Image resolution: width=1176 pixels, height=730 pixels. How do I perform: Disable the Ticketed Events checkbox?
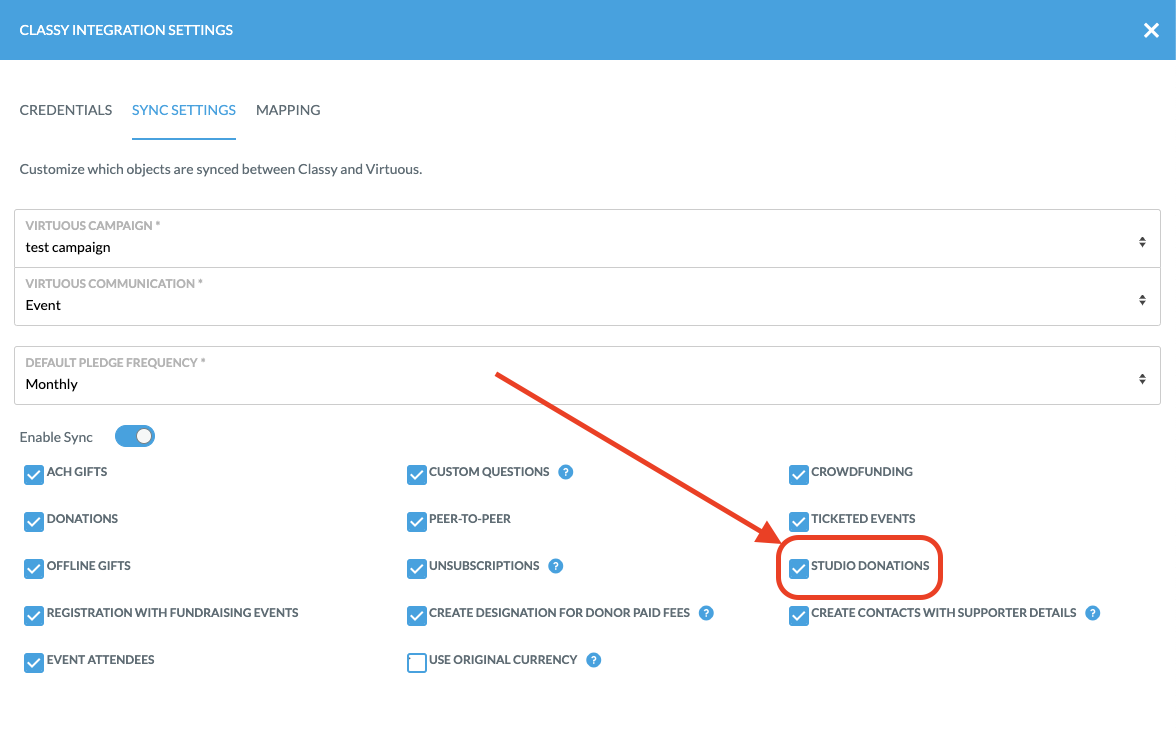799,521
